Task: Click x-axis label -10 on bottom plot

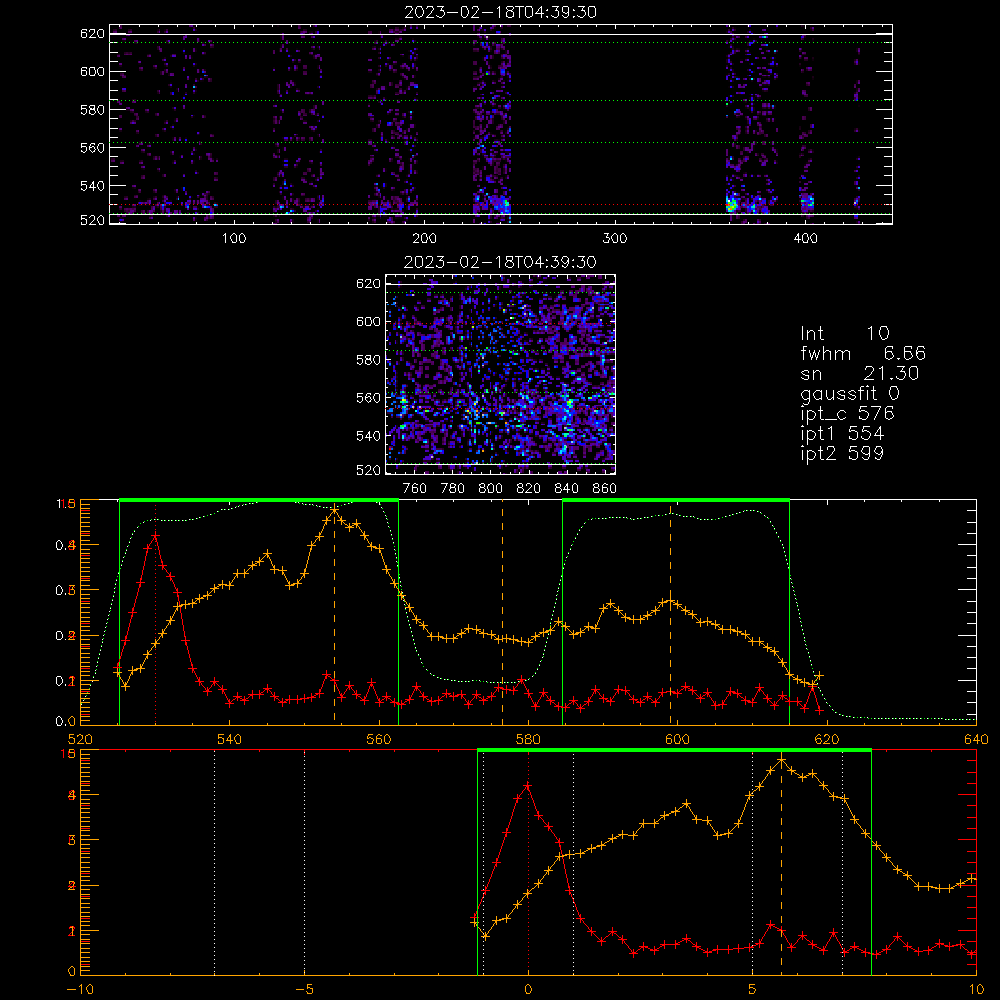Action: coord(80,990)
